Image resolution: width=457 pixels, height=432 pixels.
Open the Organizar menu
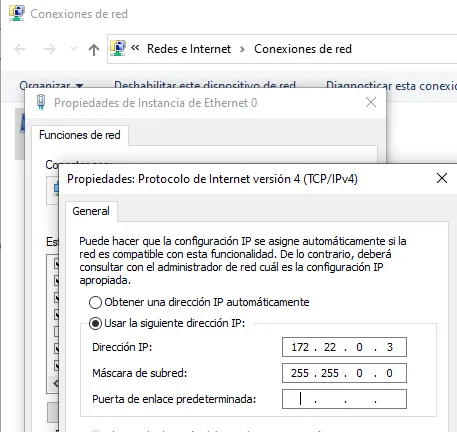point(51,85)
